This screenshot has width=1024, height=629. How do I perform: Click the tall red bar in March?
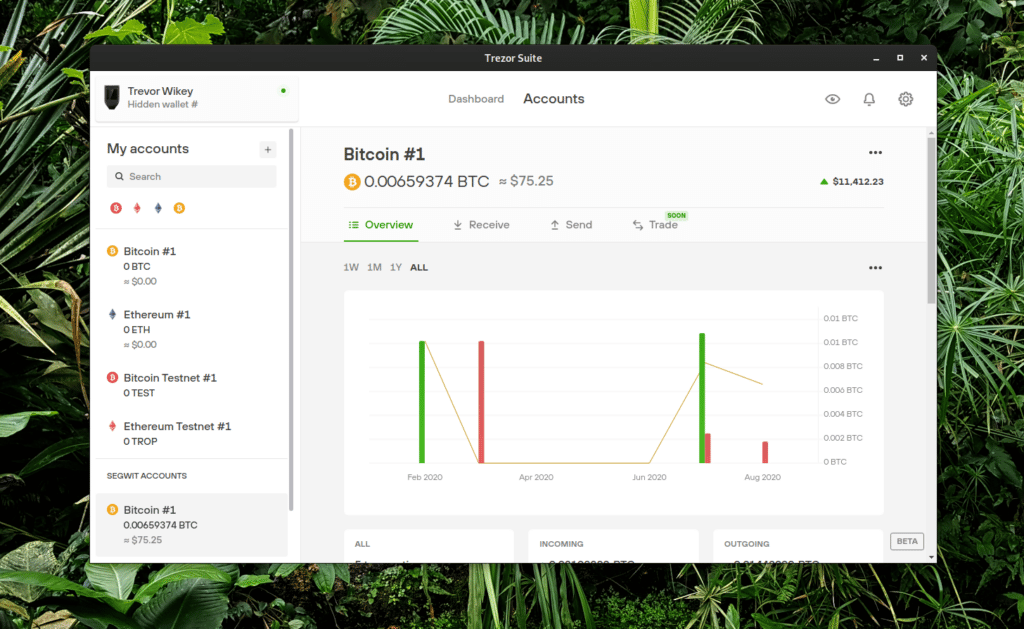pyautogui.click(x=481, y=402)
